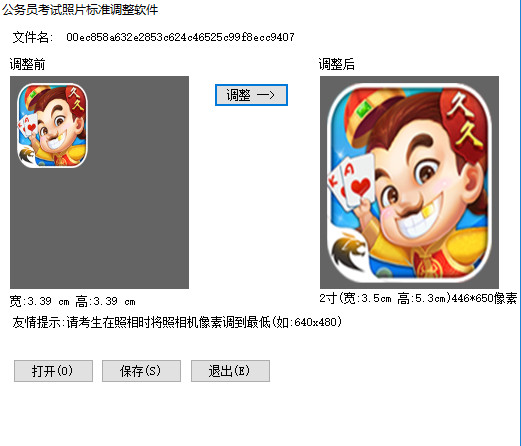This screenshot has width=521, height=446.
Task: Open a photo with 打开(O) button
Action: (53, 371)
